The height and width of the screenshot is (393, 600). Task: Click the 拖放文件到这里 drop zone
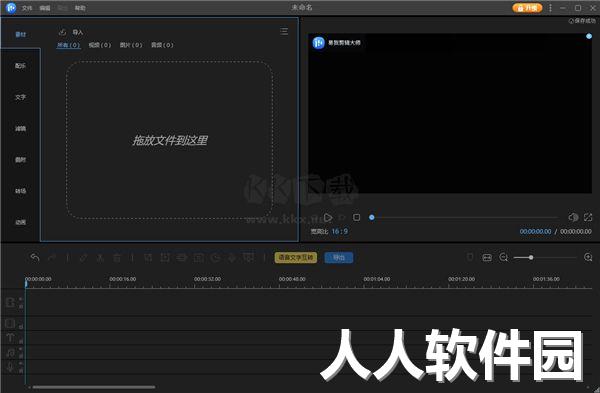[x=170, y=140]
